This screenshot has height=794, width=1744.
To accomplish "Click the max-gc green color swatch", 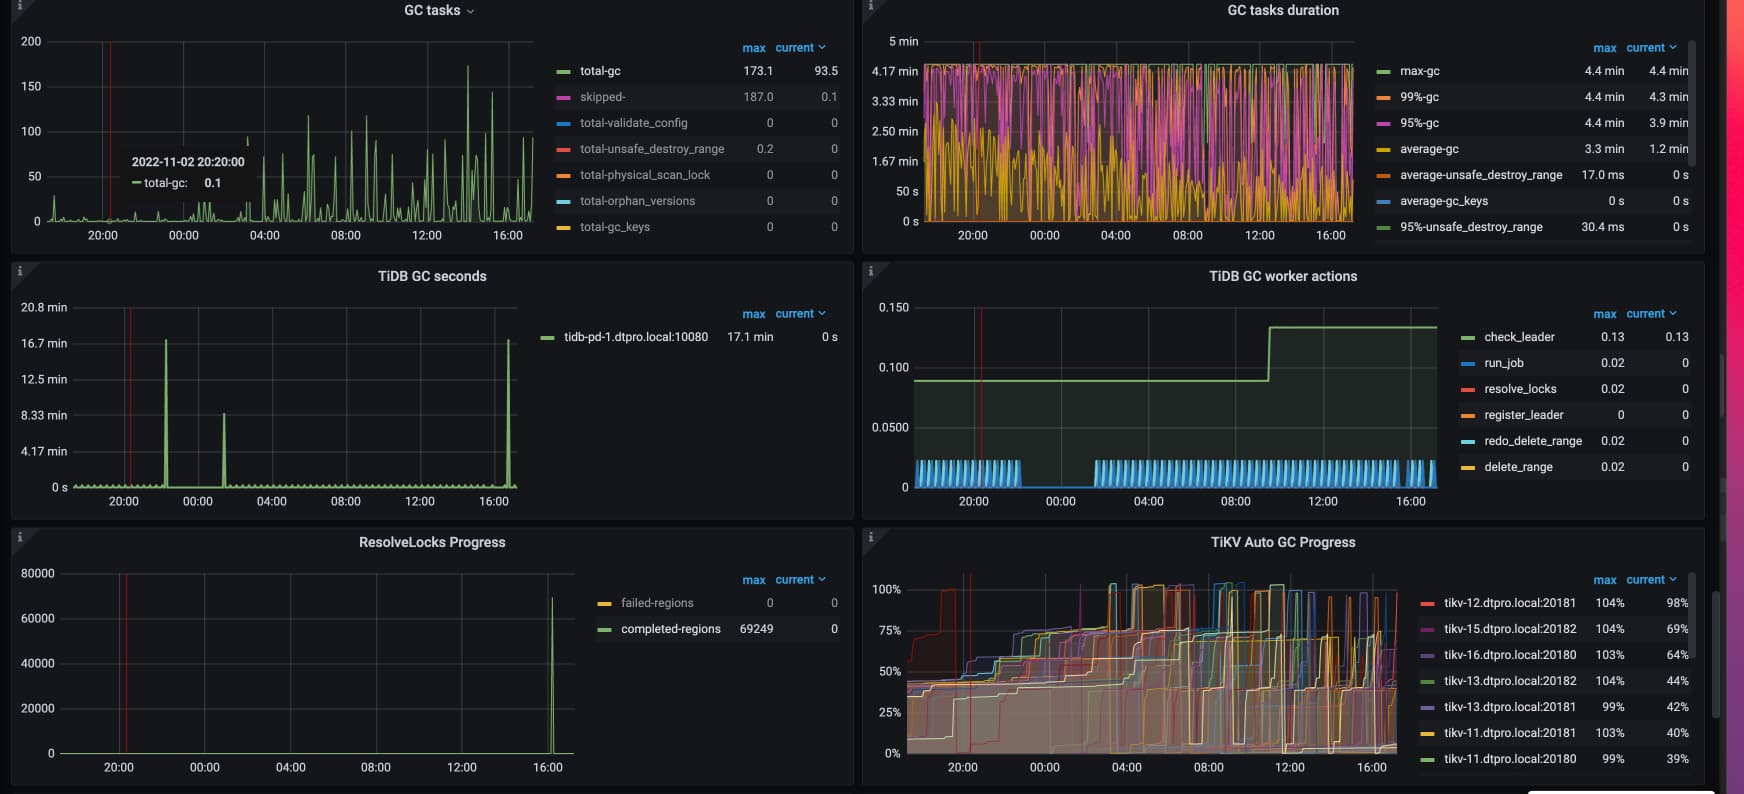I will coord(1383,72).
